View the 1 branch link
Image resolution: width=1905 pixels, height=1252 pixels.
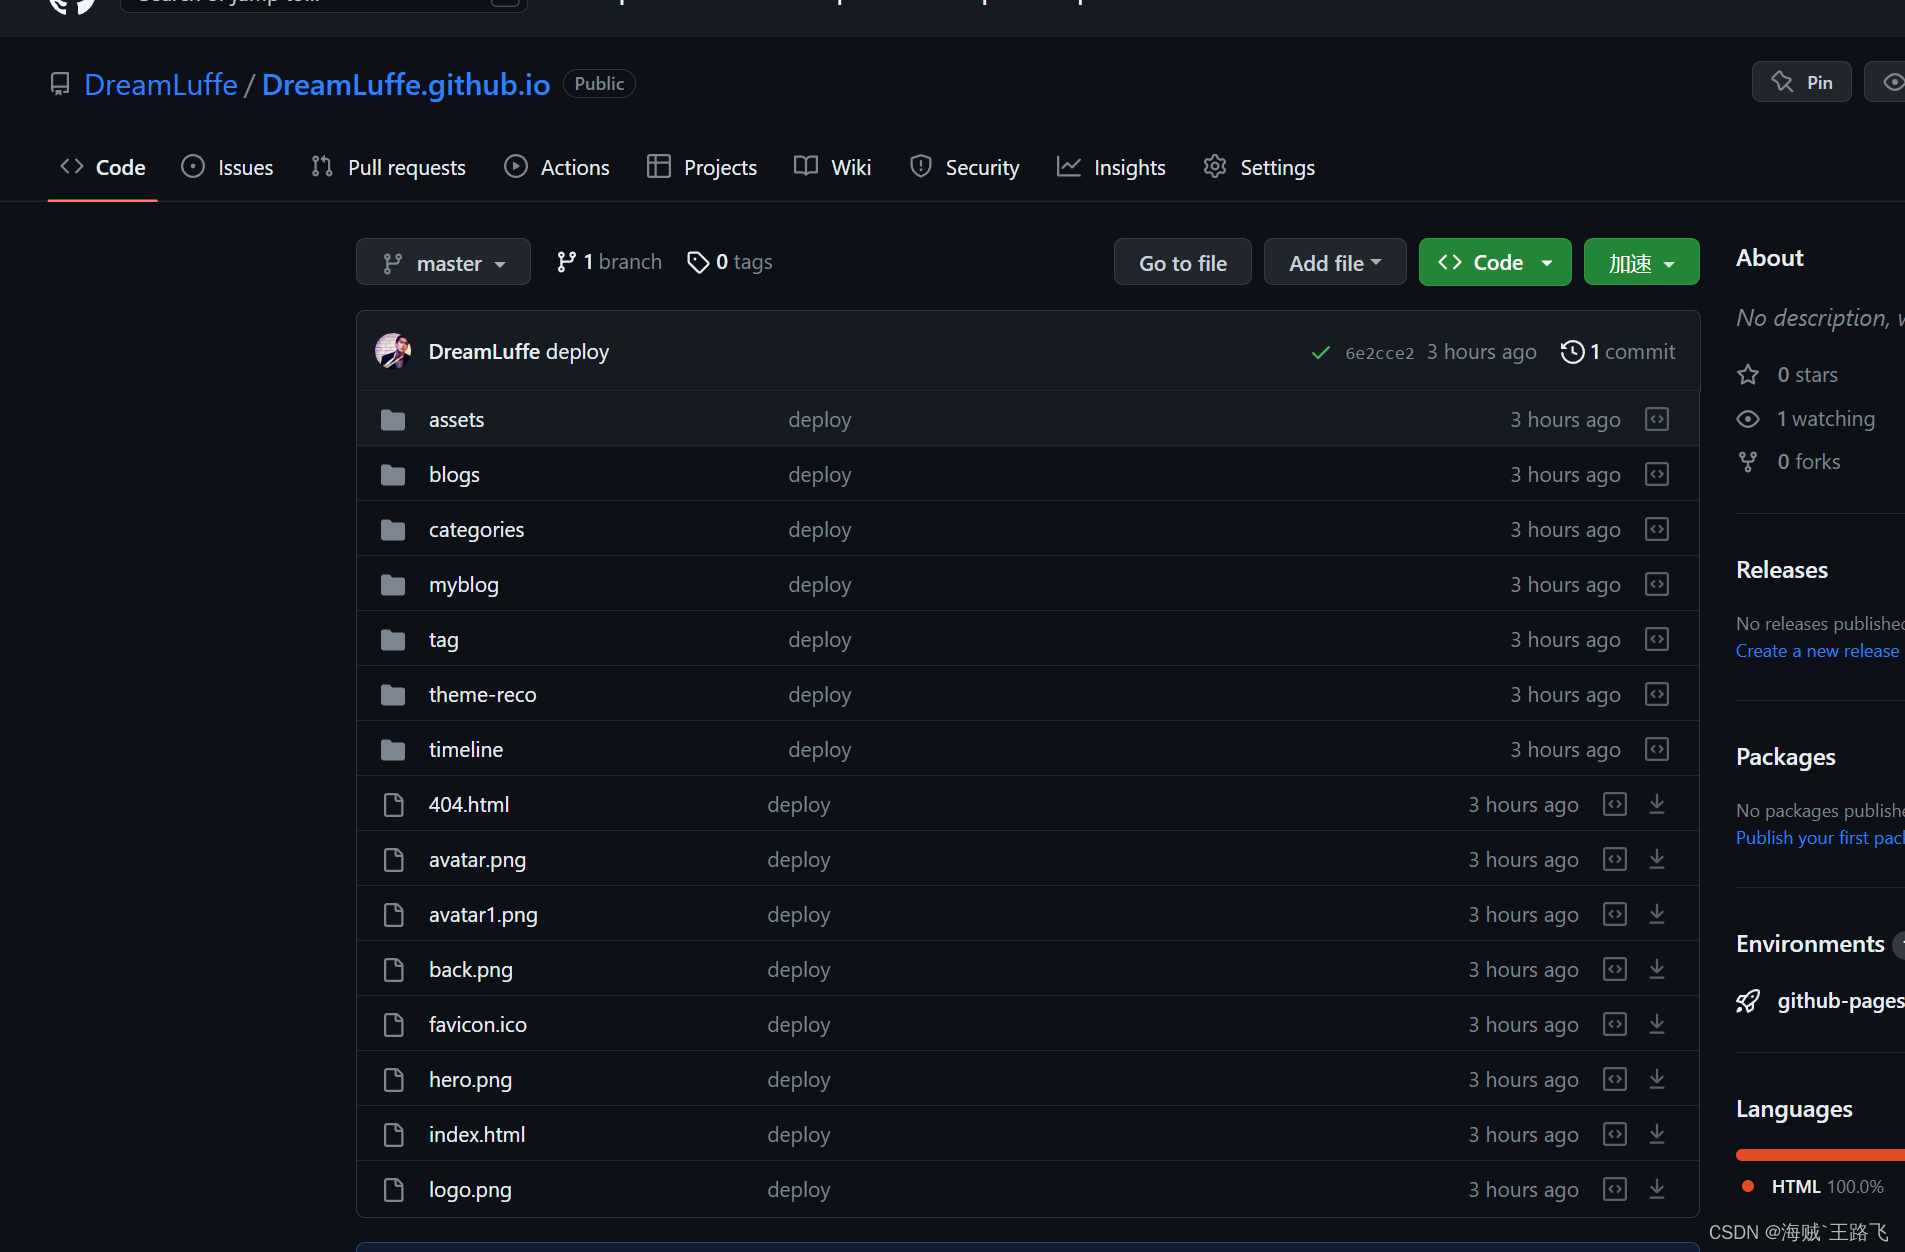tap(609, 262)
